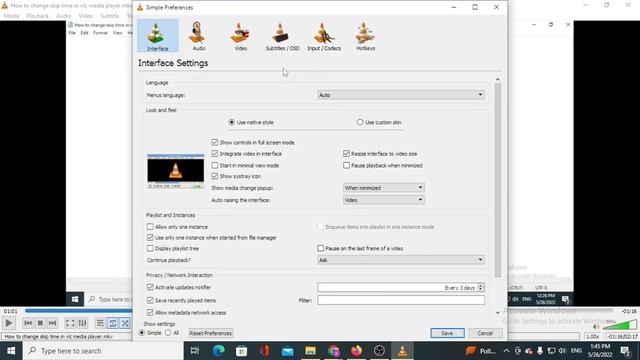Open the Continue playback dropdown
640x360 pixels.
point(401,260)
